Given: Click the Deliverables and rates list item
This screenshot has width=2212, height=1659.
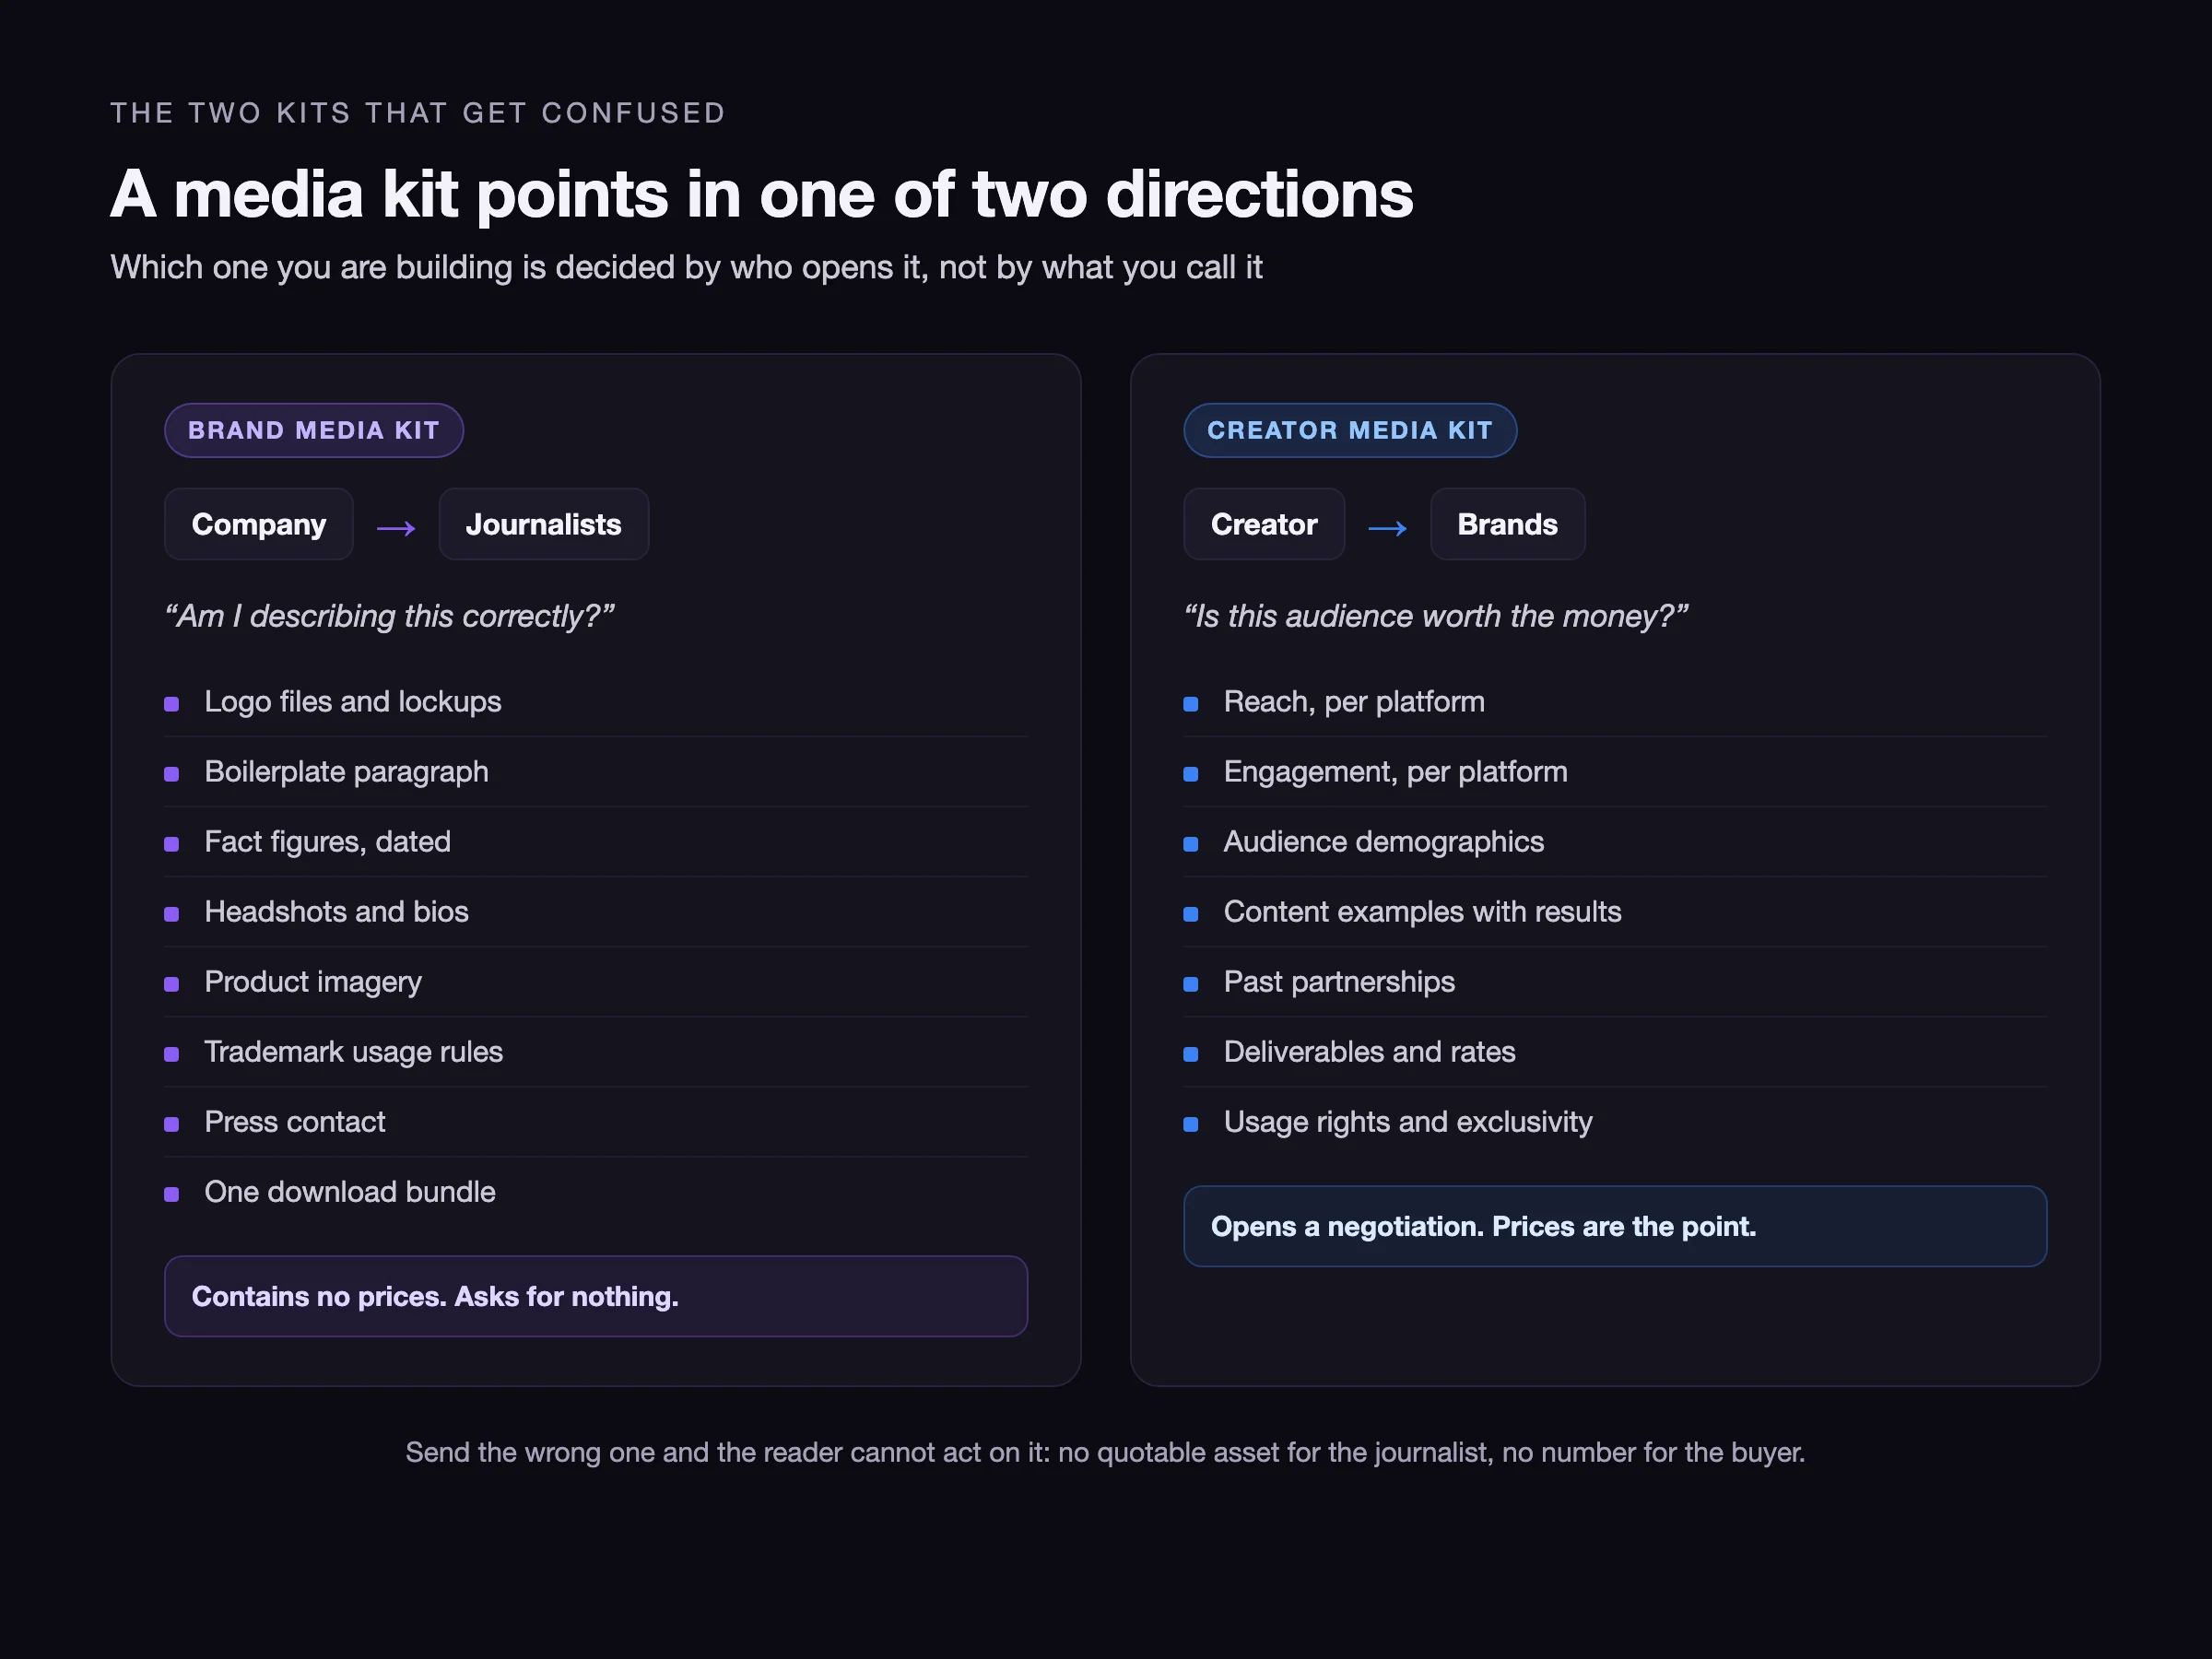Looking at the screenshot, I should [1615, 1052].
